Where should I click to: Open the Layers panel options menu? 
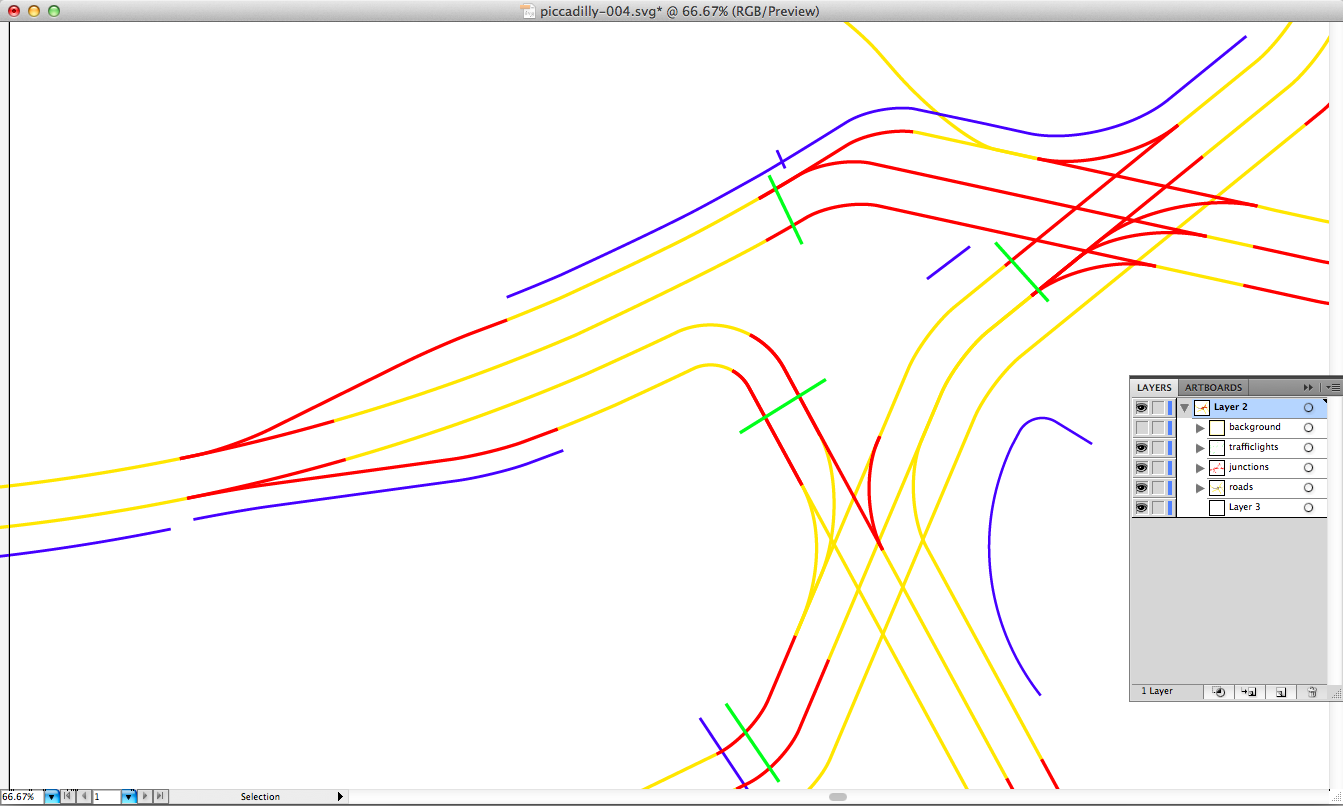(x=1332, y=387)
